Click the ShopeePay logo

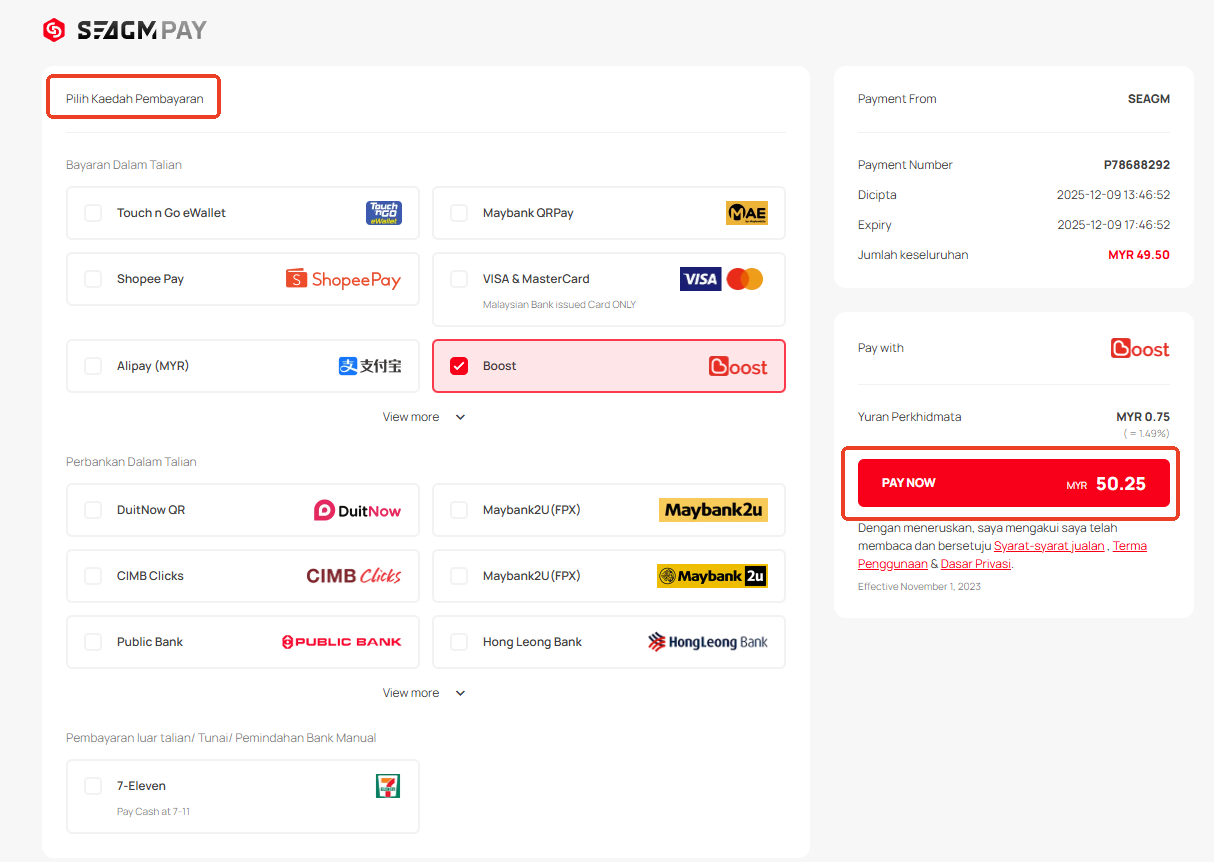coord(343,279)
